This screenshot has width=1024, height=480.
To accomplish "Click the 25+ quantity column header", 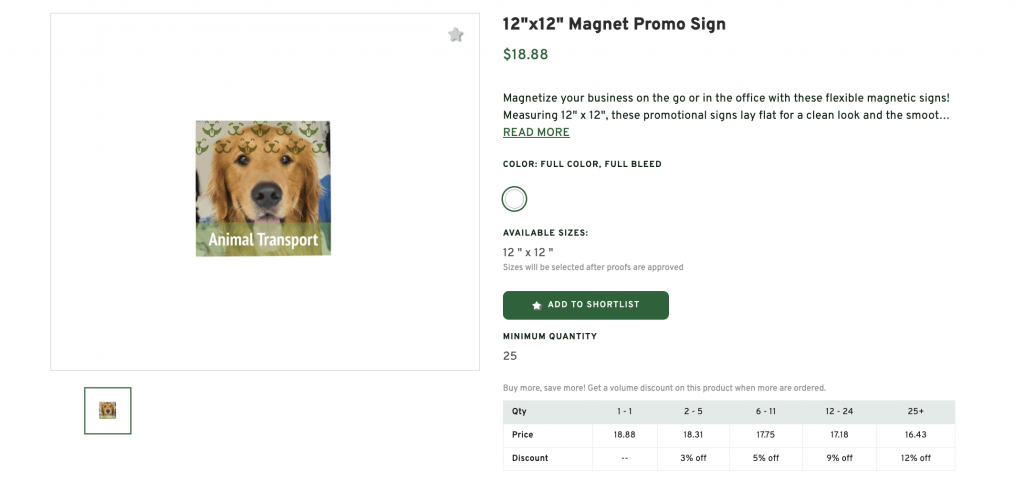I will (915, 412).
